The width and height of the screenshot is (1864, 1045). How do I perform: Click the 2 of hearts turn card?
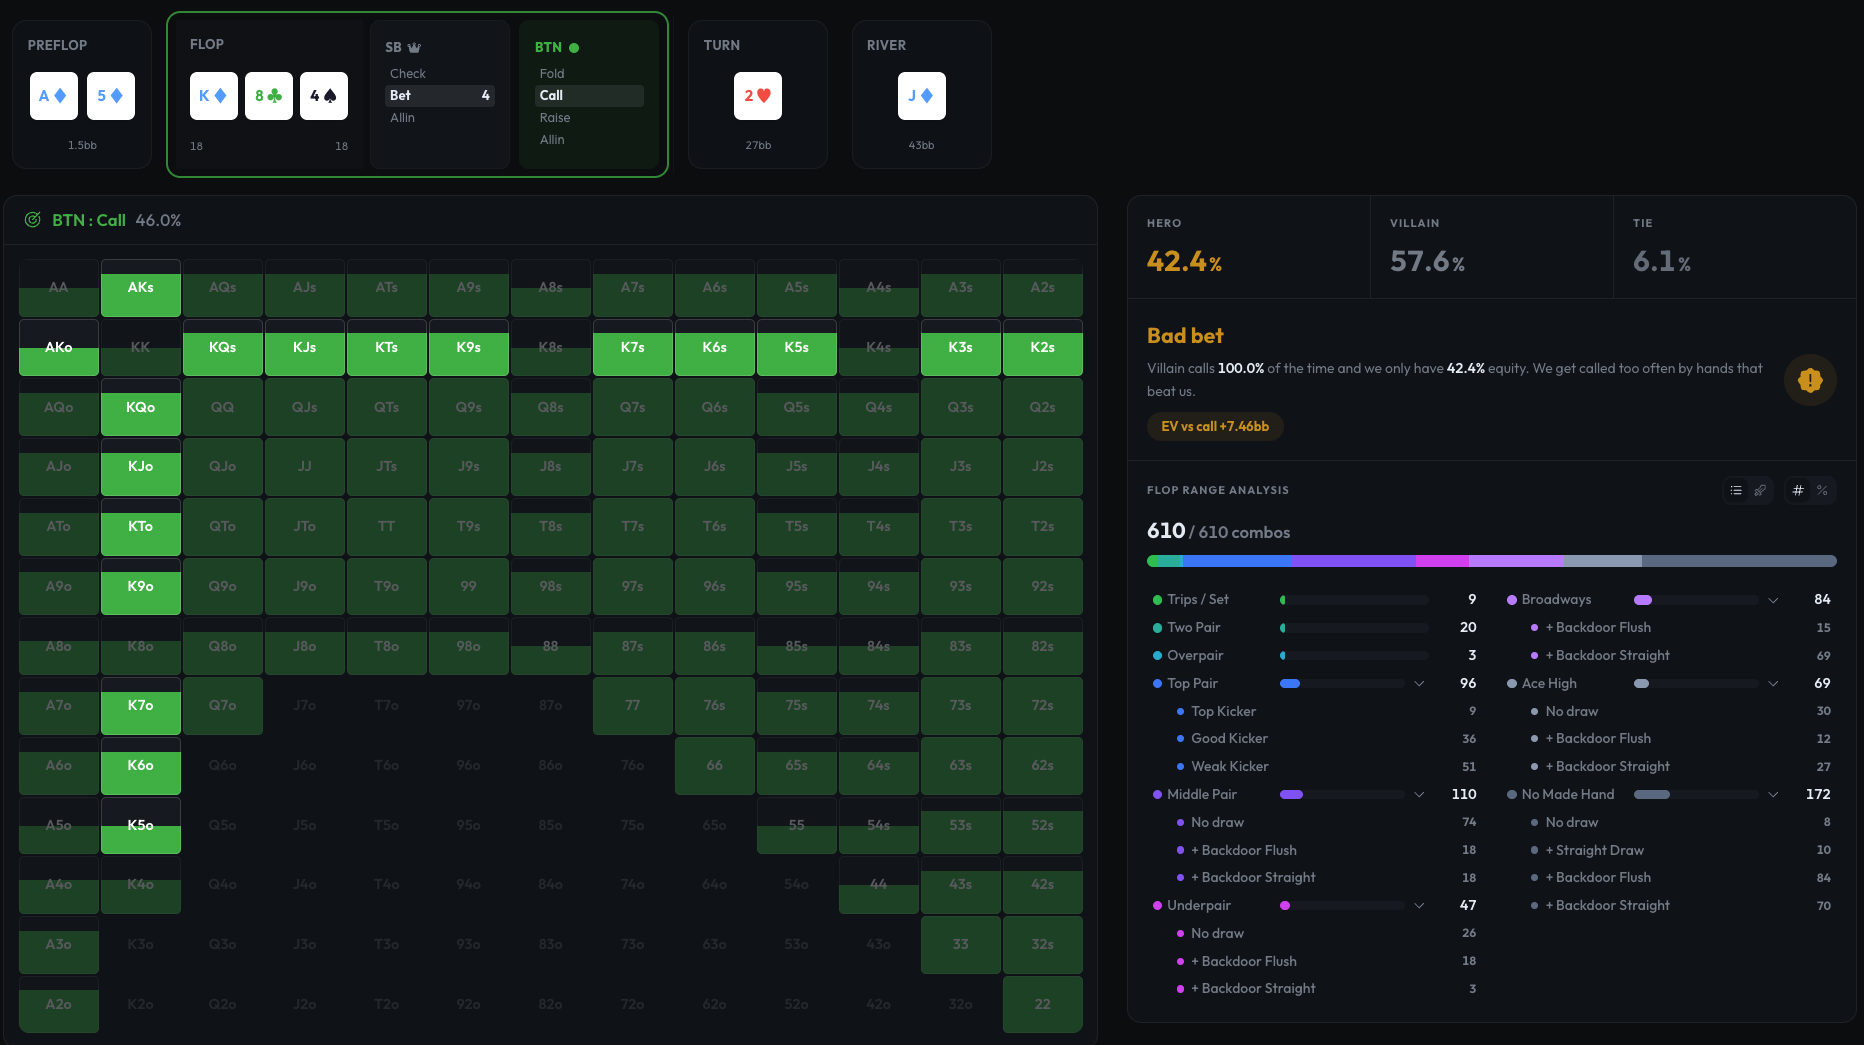(x=757, y=95)
